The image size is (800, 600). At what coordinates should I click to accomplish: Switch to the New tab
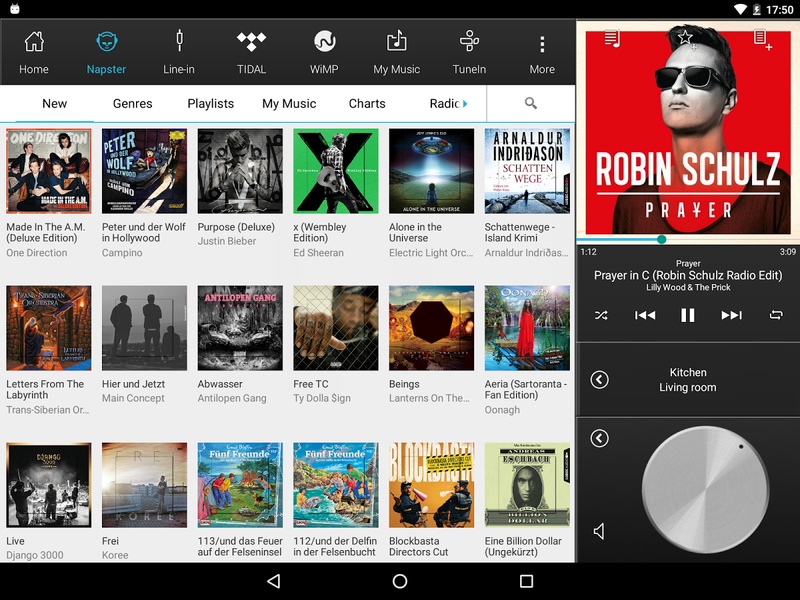click(x=55, y=104)
